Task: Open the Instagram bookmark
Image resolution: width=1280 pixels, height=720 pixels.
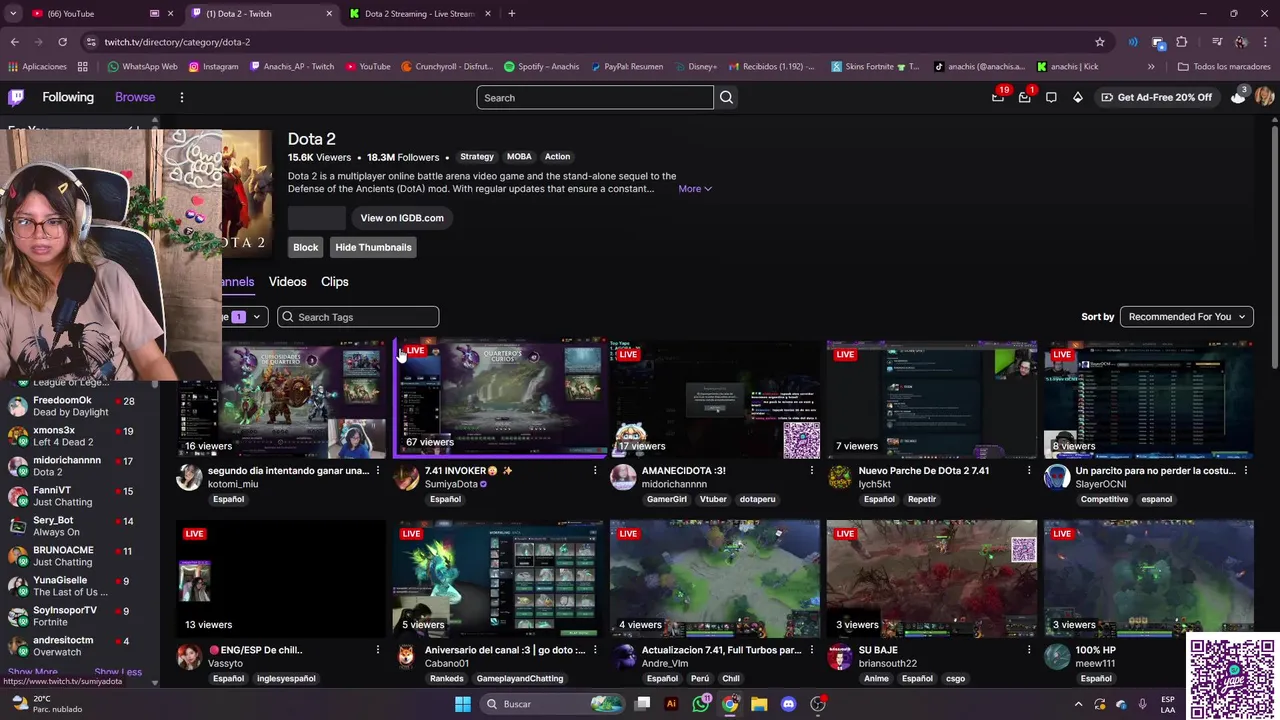Action: pos(214,67)
